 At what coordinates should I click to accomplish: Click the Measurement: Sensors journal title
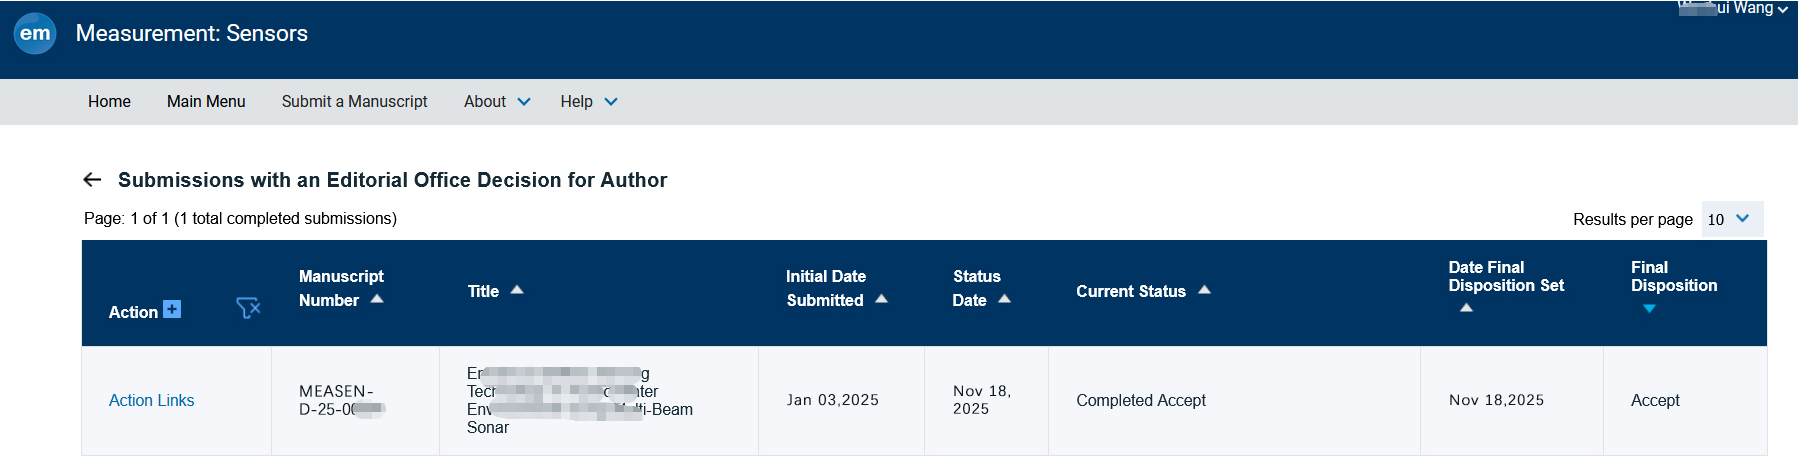(x=192, y=33)
